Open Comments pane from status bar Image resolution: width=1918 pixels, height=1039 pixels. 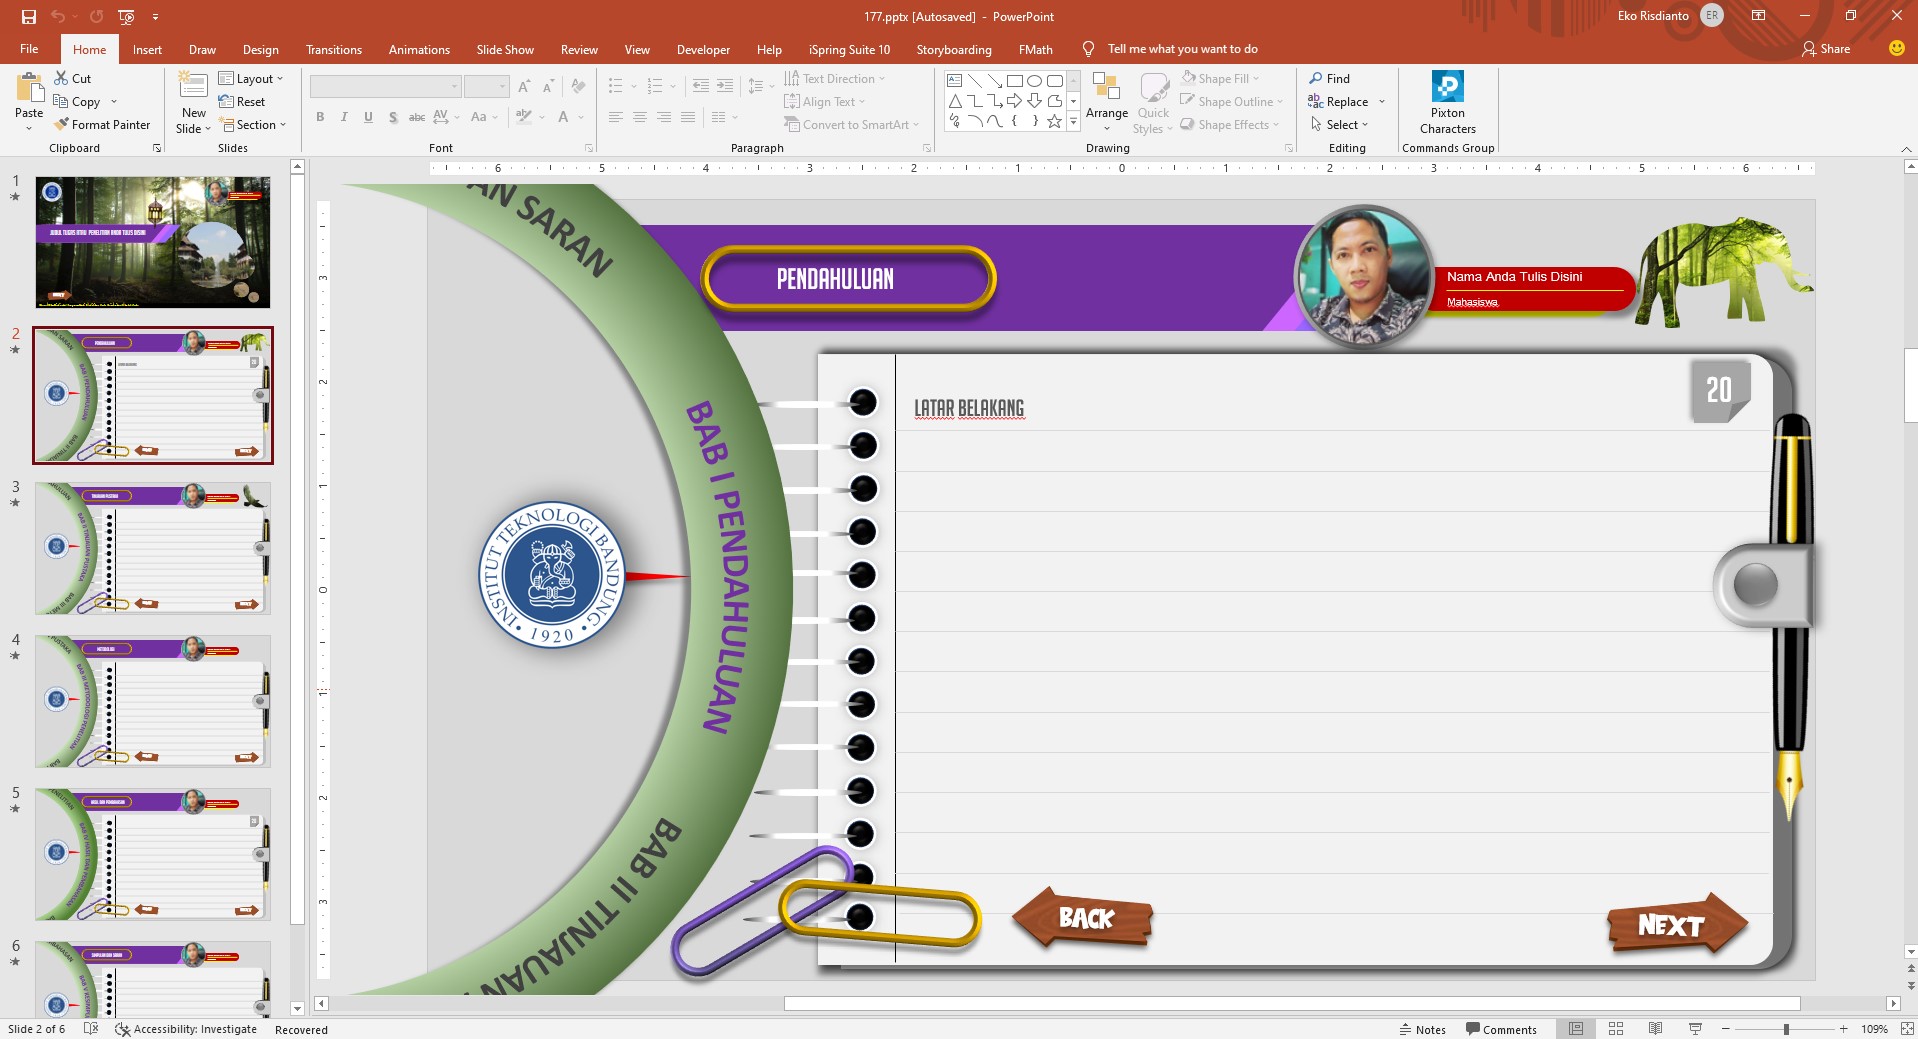(1501, 1029)
